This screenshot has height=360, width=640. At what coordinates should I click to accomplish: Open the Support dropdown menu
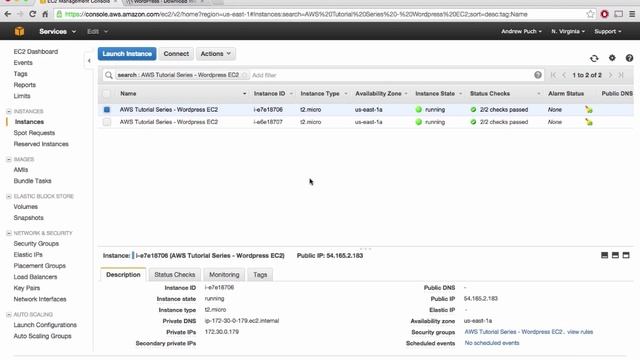(608, 31)
